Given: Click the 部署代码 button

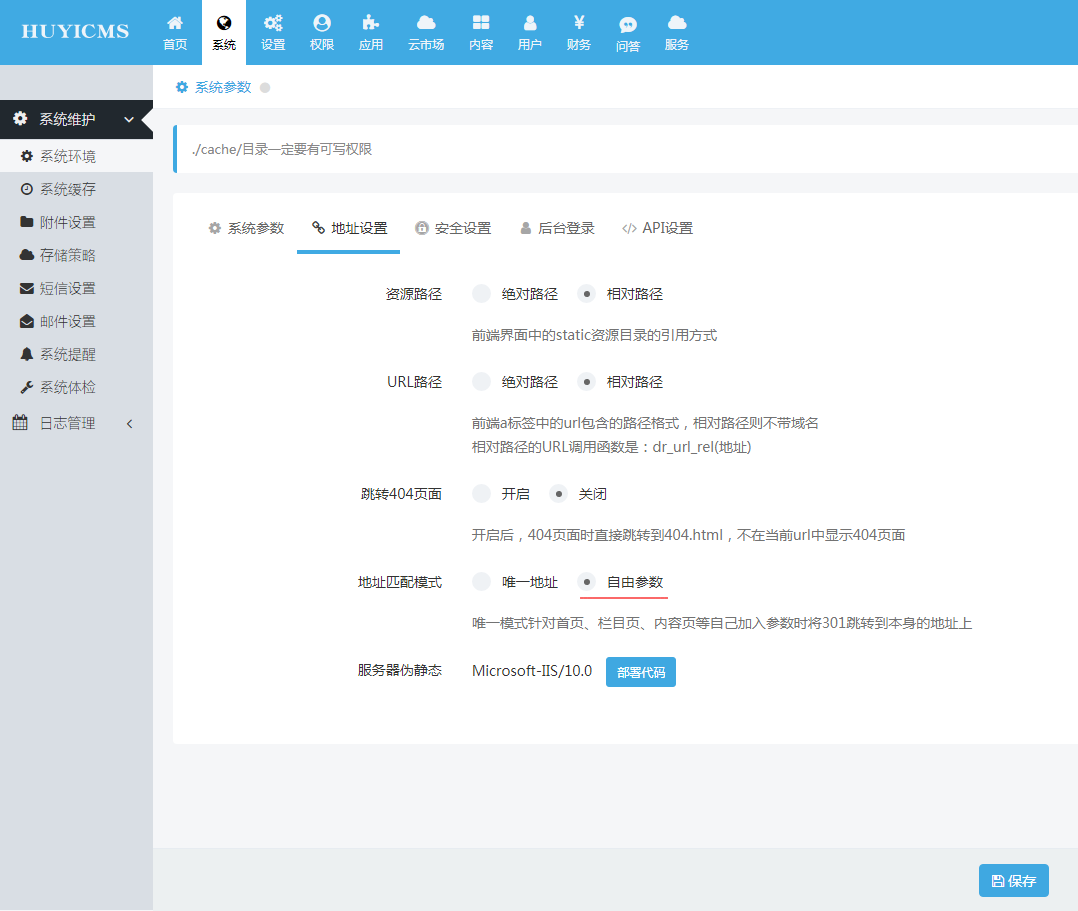Looking at the screenshot, I should tap(641, 672).
